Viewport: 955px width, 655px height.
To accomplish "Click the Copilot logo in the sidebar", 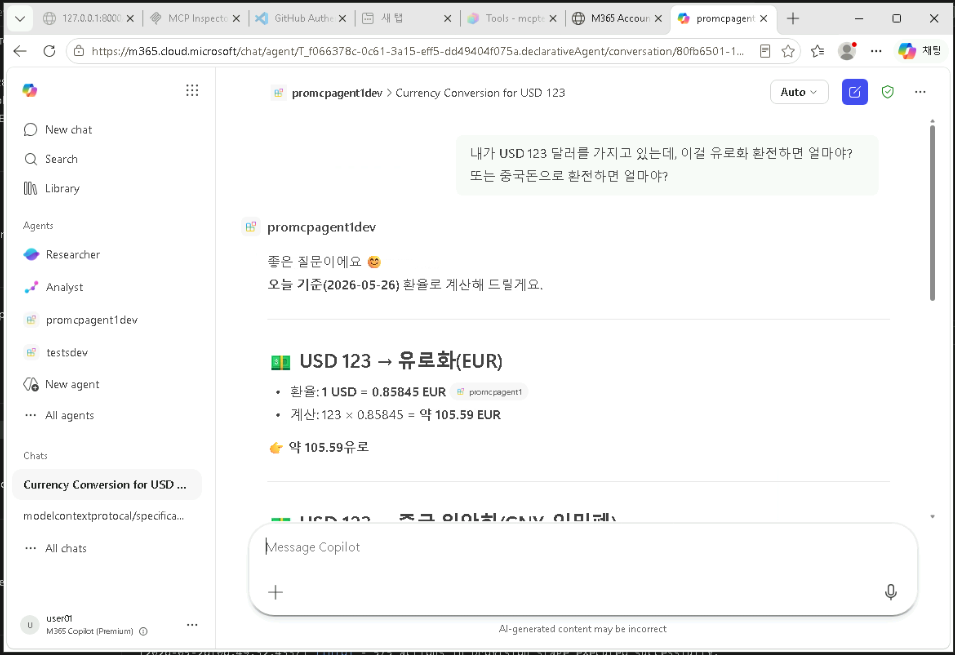I will [x=30, y=91].
